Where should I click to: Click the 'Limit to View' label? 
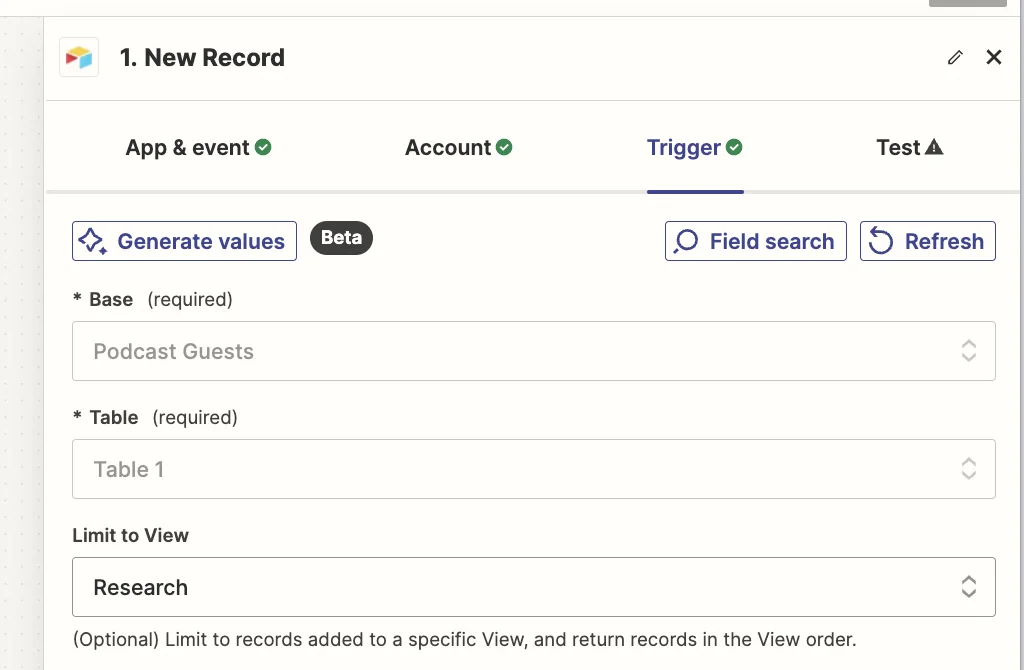coord(131,535)
